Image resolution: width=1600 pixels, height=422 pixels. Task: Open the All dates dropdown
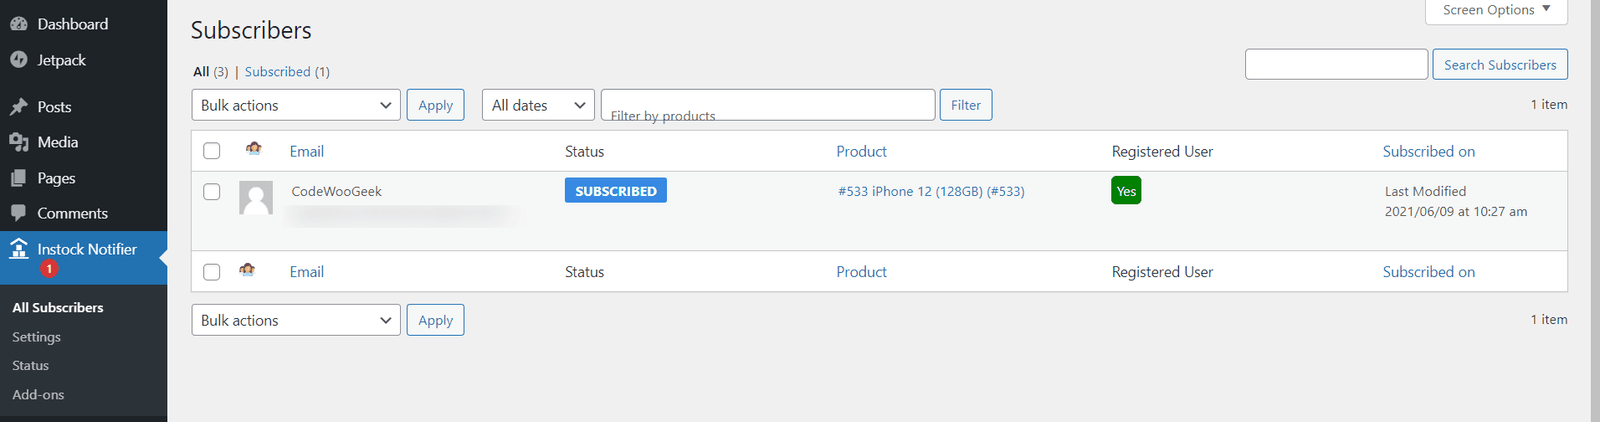(x=538, y=105)
